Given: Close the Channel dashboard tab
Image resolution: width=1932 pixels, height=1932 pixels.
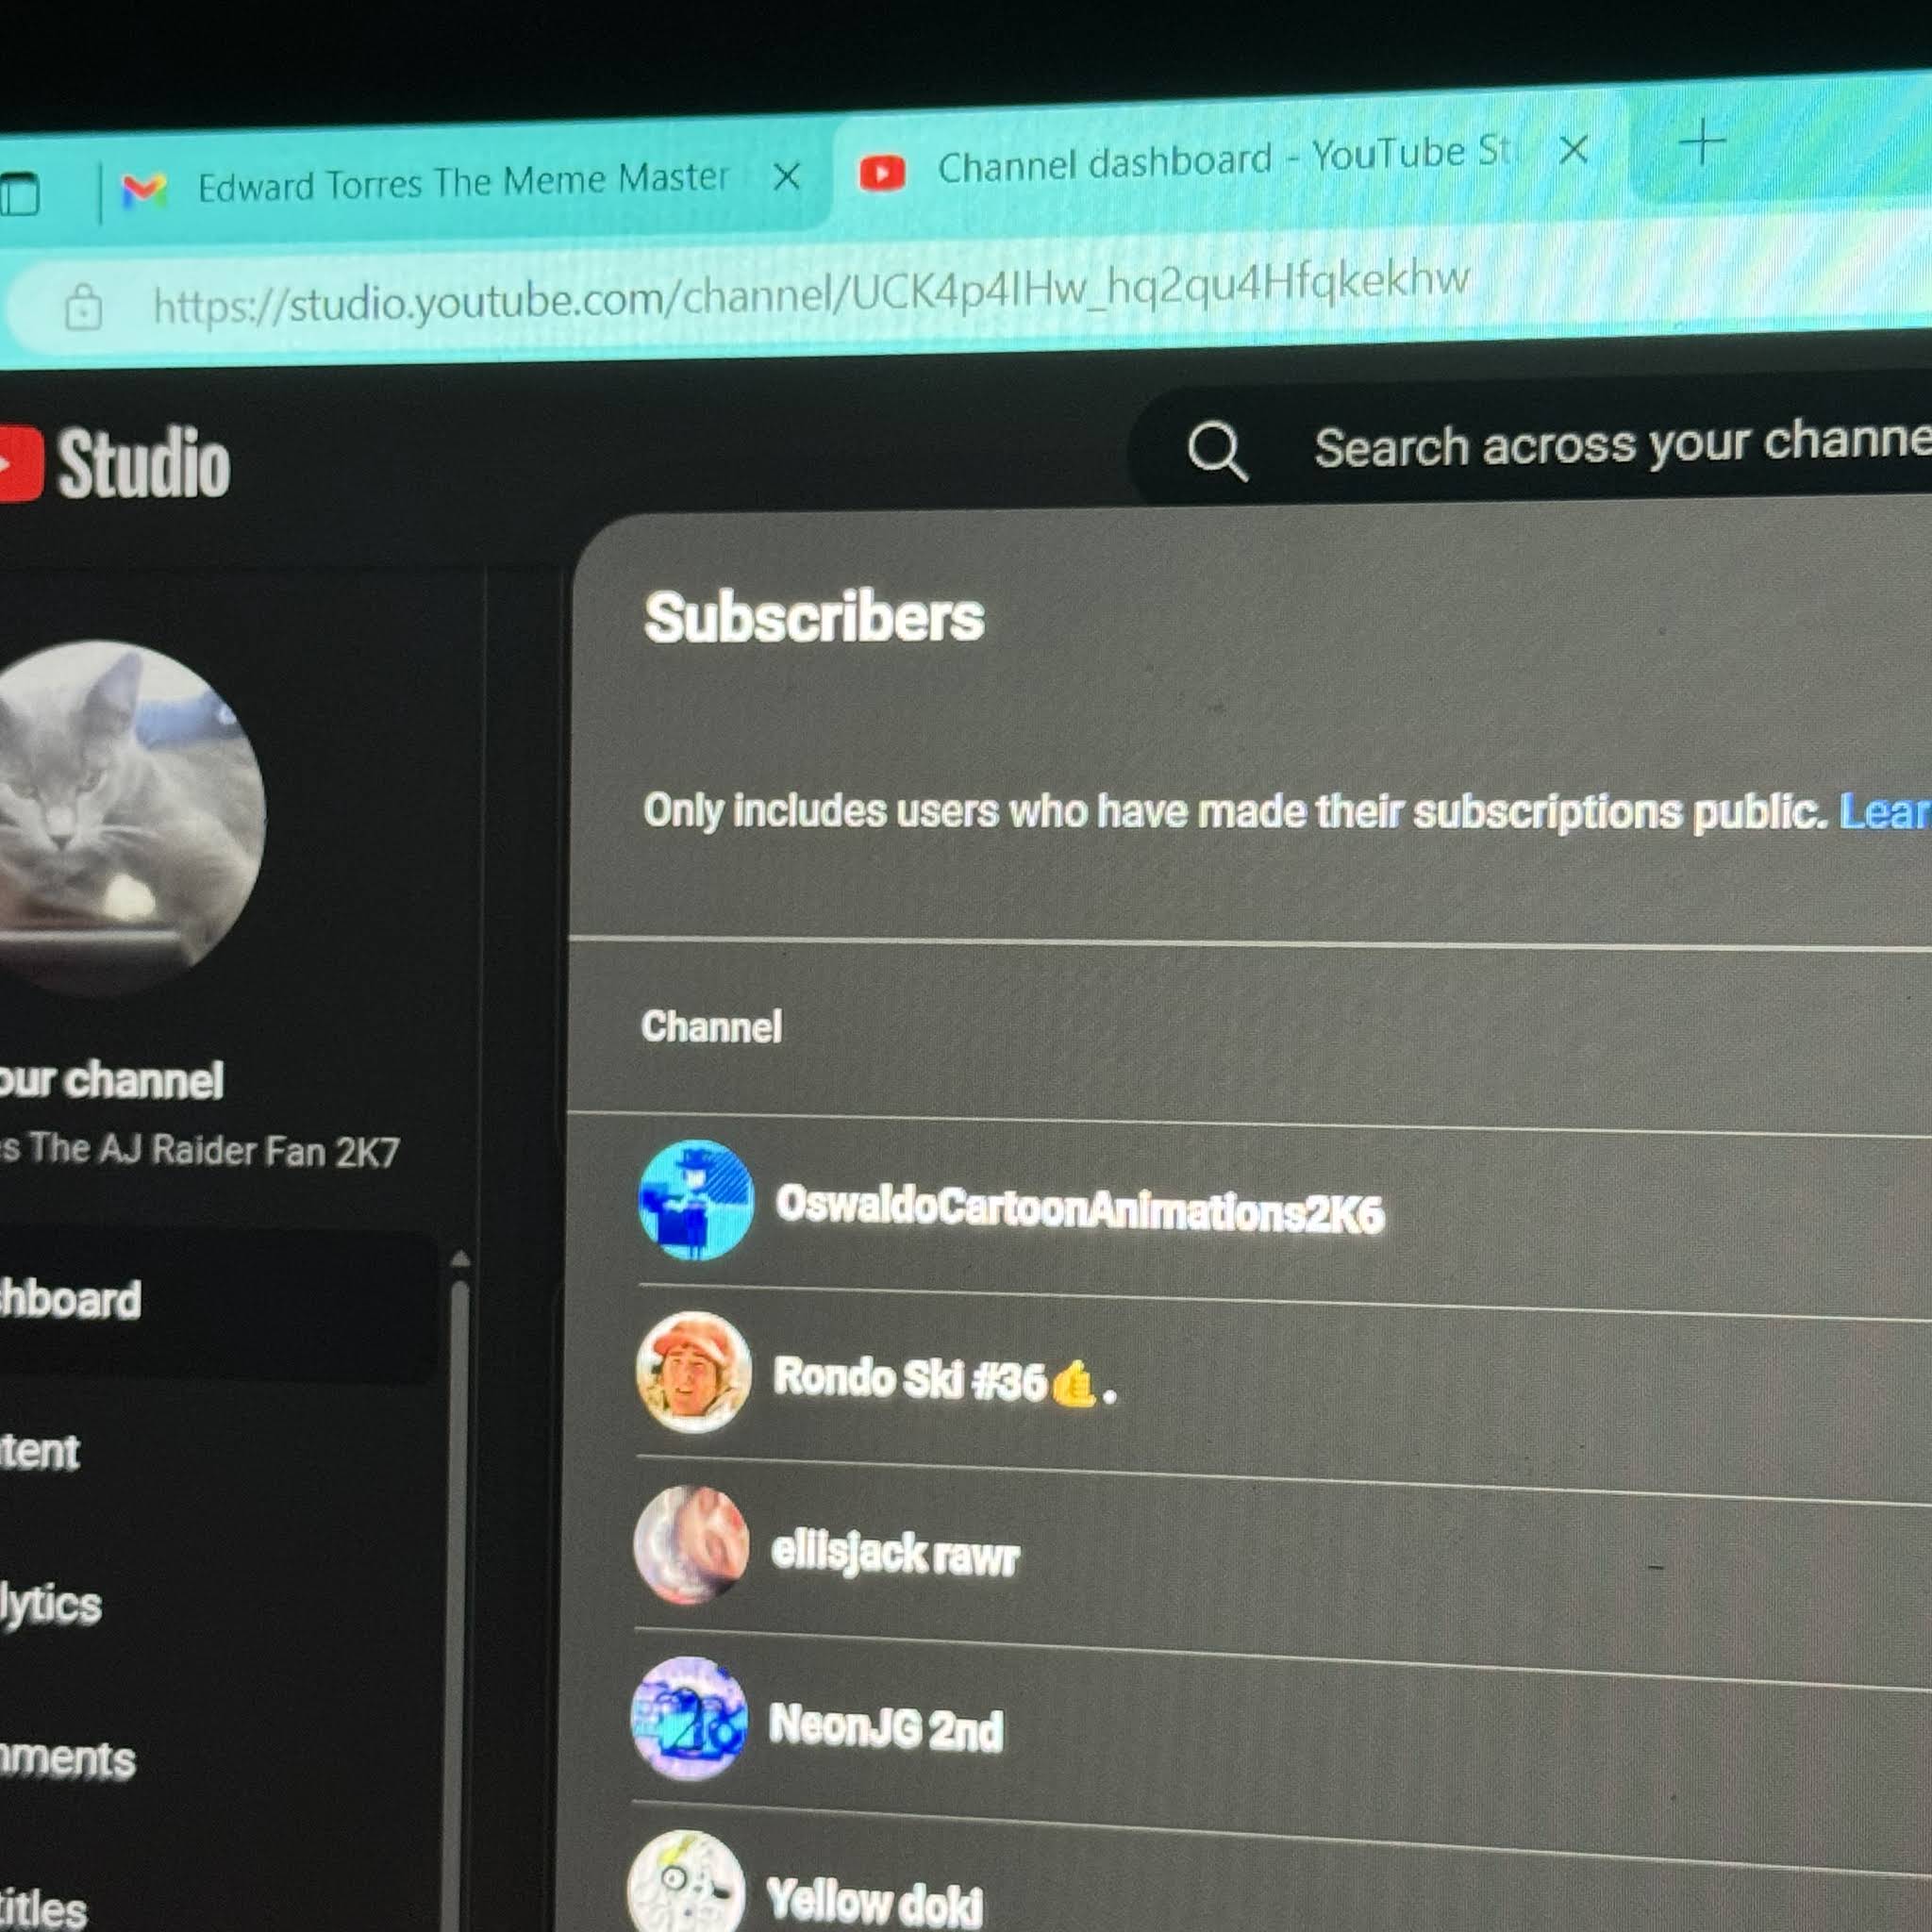Looking at the screenshot, I should coord(1574,151).
